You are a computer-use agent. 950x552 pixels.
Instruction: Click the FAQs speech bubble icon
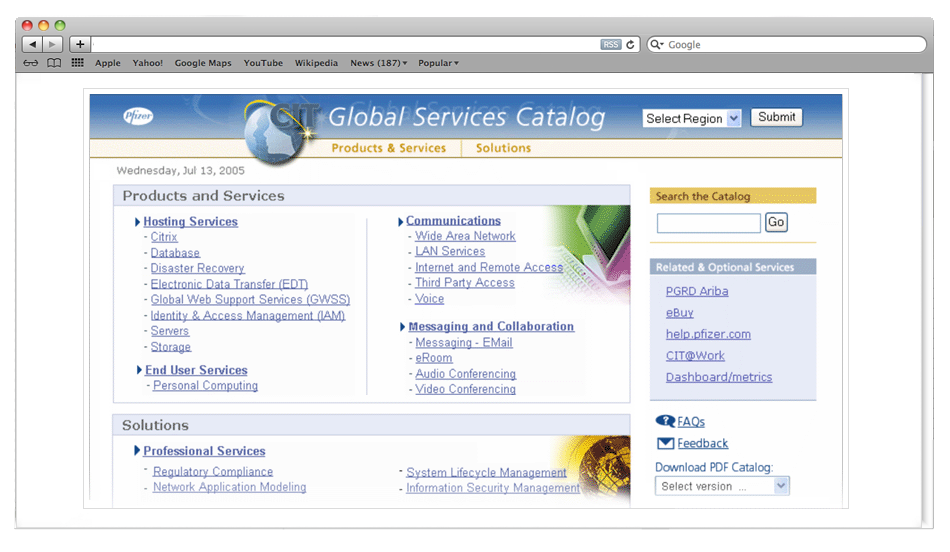[x=664, y=421]
